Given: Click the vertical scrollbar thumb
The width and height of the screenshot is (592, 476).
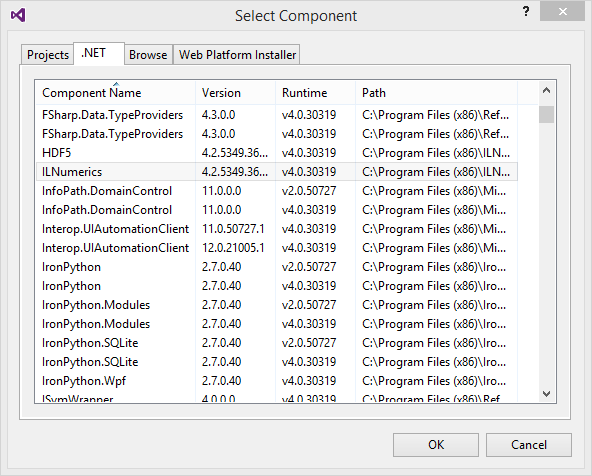Looking at the screenshot, I should coord(546,115).
